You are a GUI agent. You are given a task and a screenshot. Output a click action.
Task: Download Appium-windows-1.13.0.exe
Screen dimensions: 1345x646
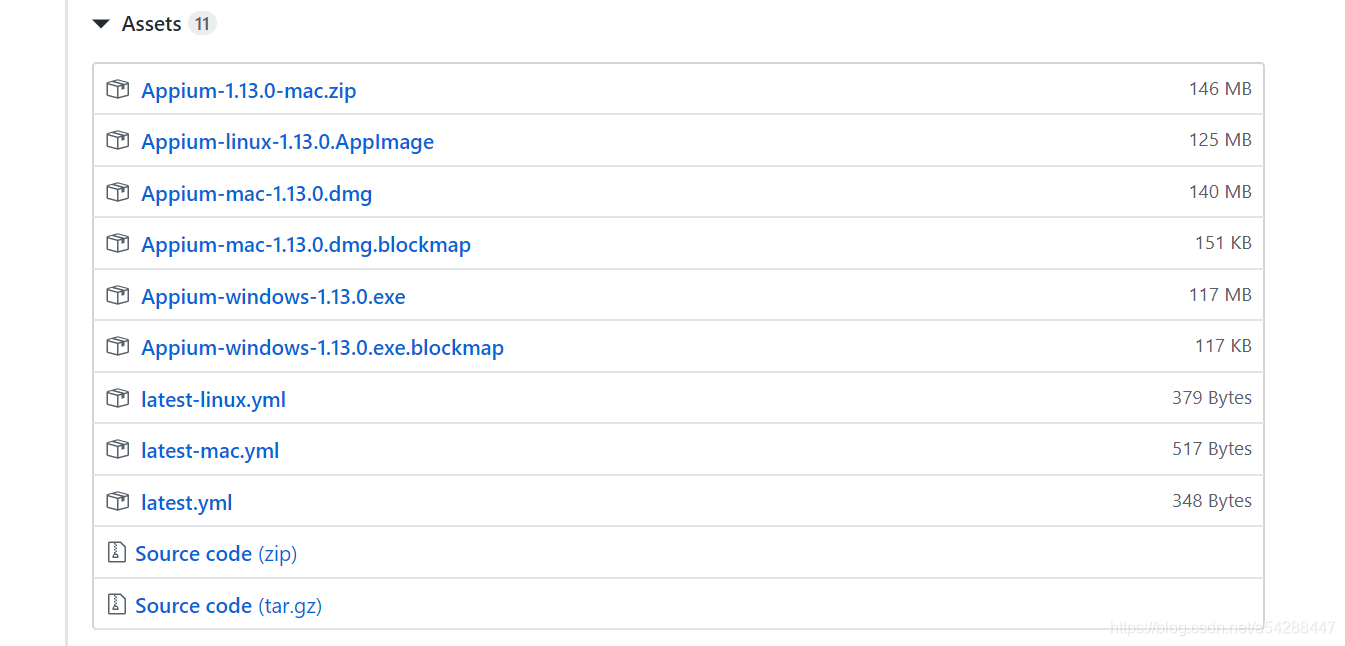tap(274, 297)
